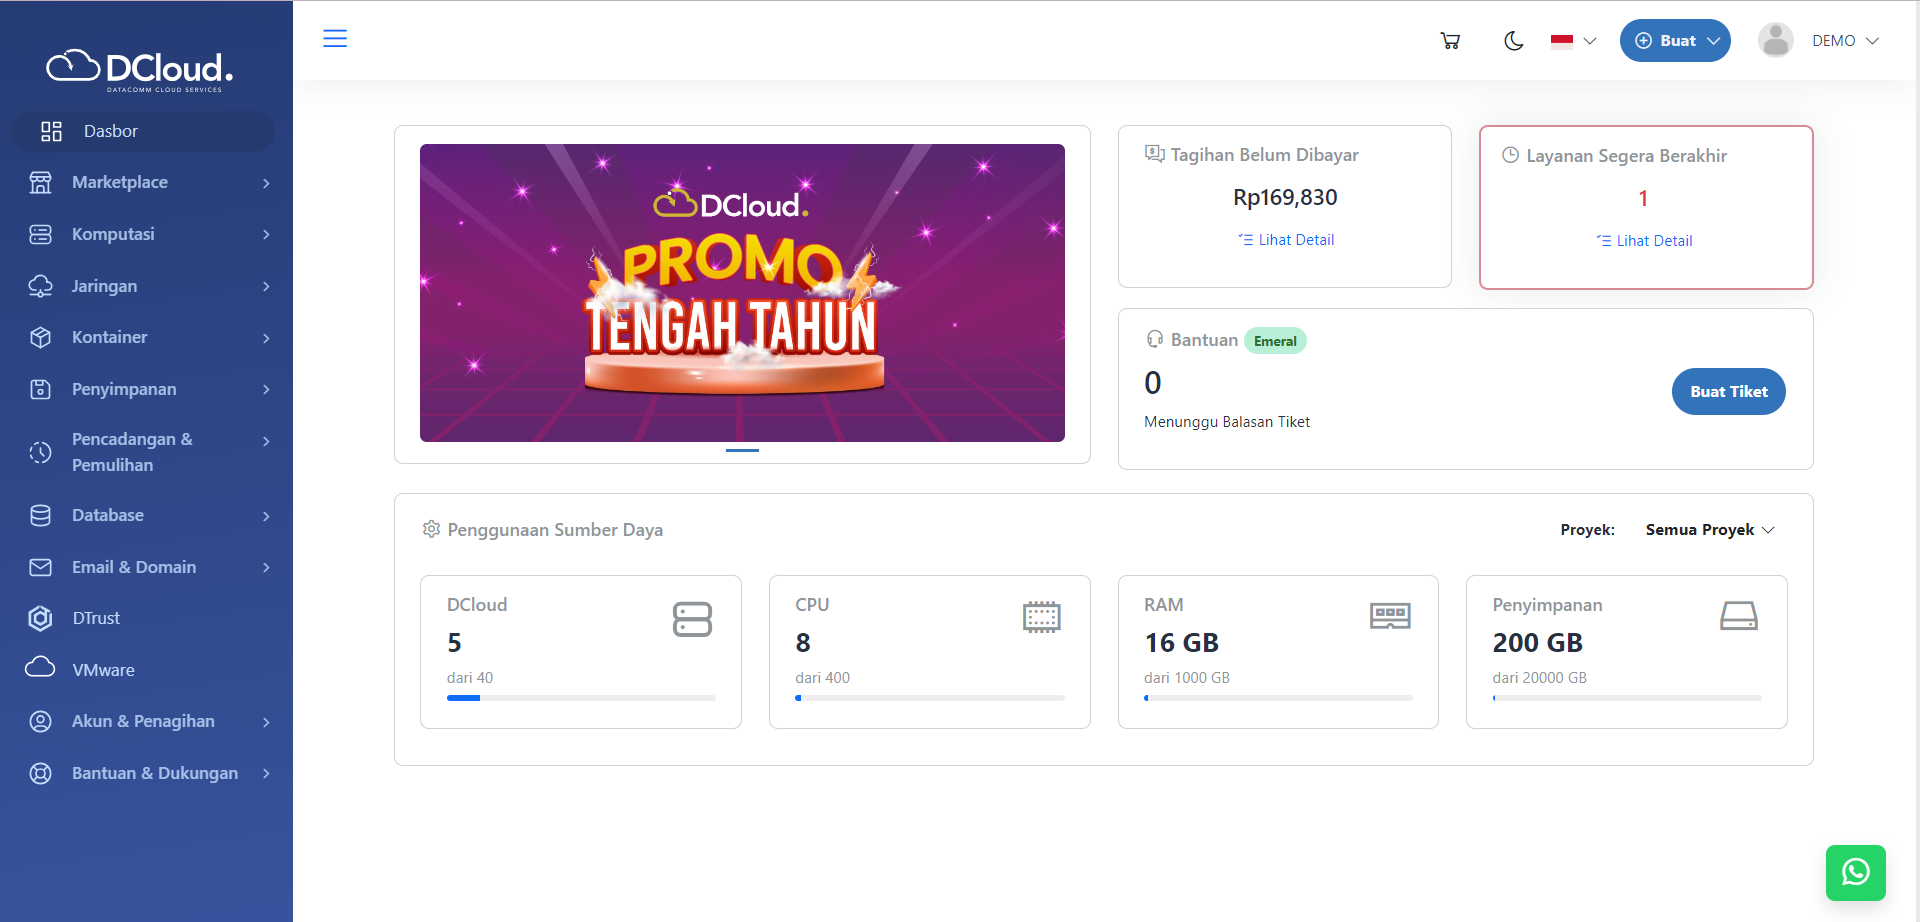Open the shopping cart icon
1920x922 pixels.
[1450, 40]
